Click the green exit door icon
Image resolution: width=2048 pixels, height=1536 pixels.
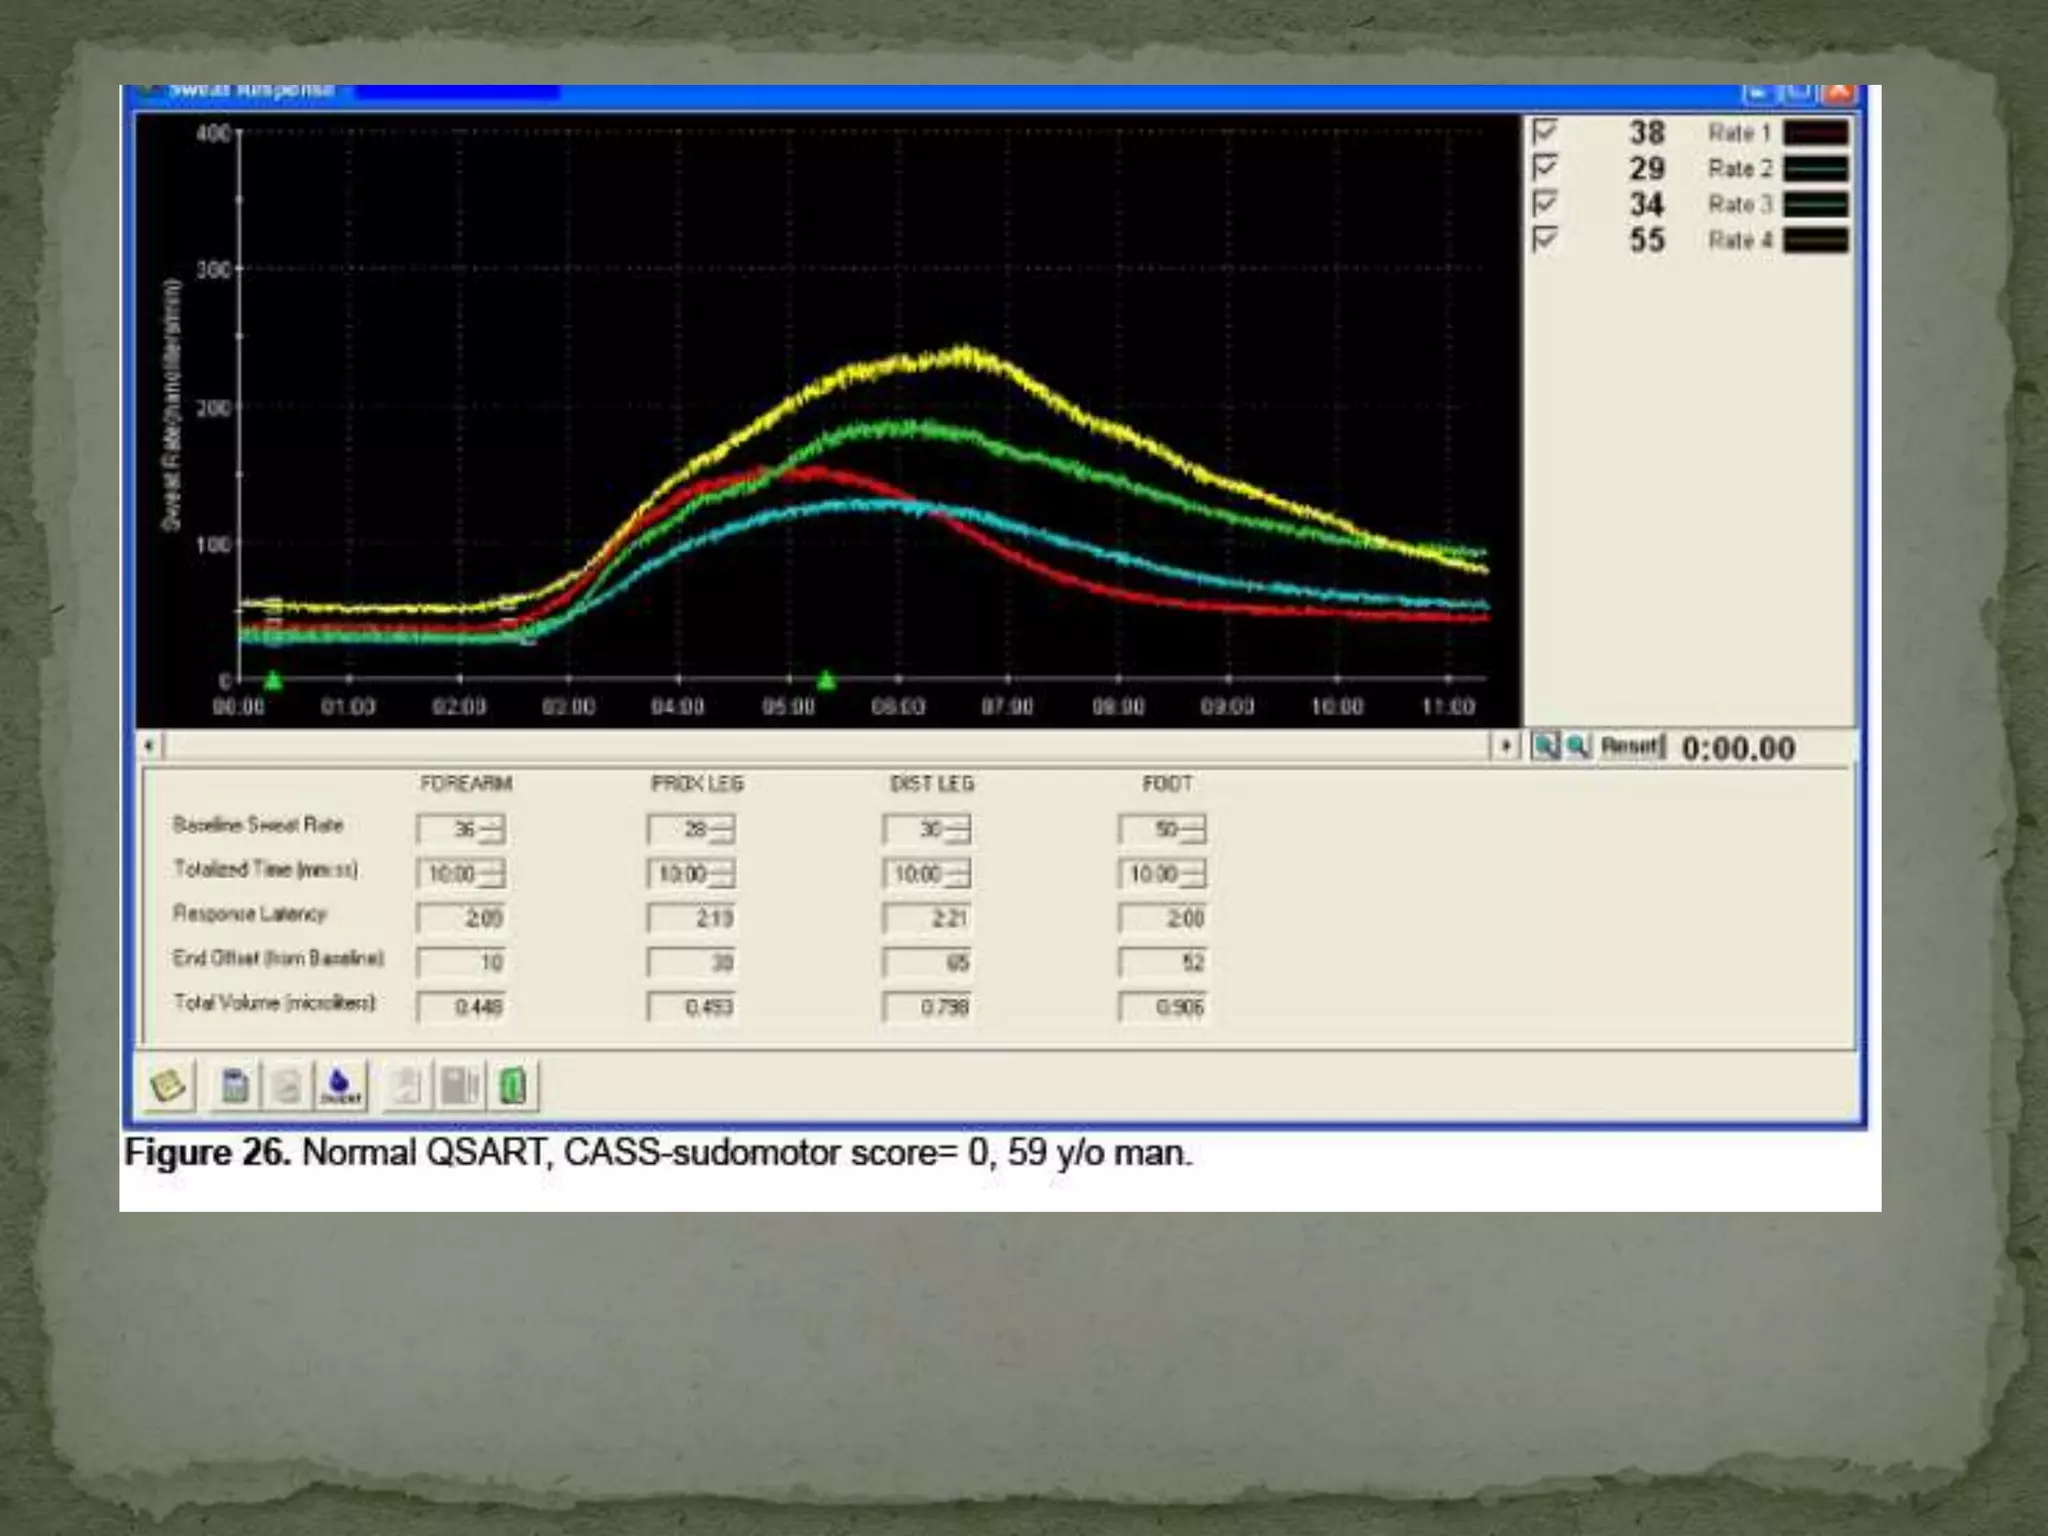[x=513, y=1086]
